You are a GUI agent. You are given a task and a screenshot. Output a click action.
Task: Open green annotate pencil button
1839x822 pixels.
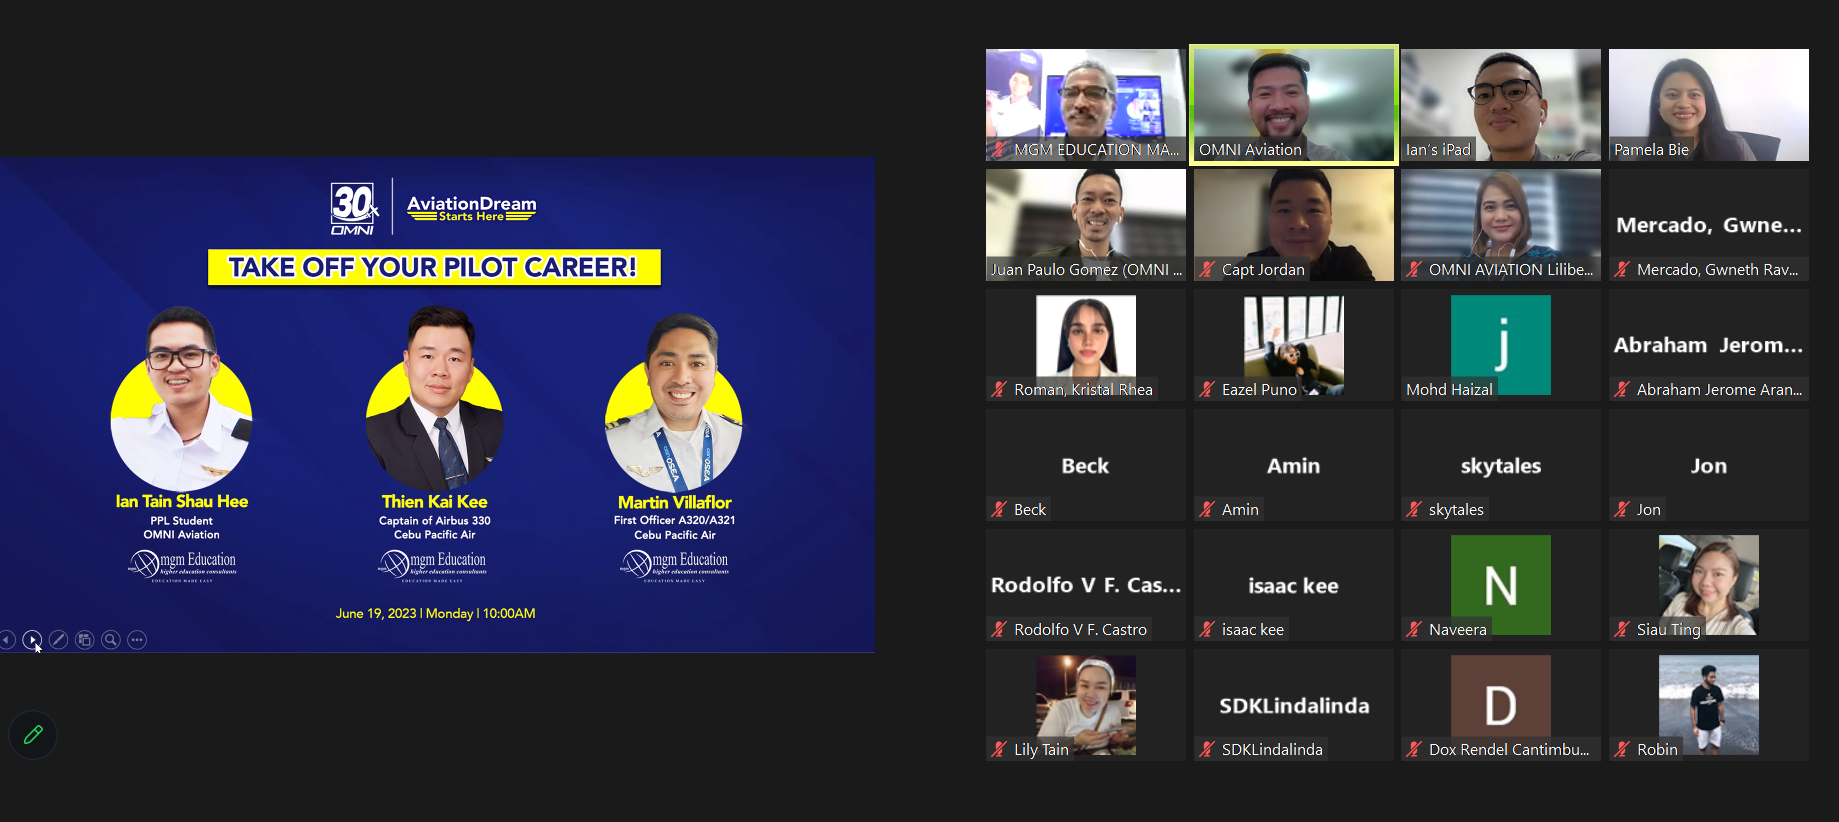[x=33, y=735]
